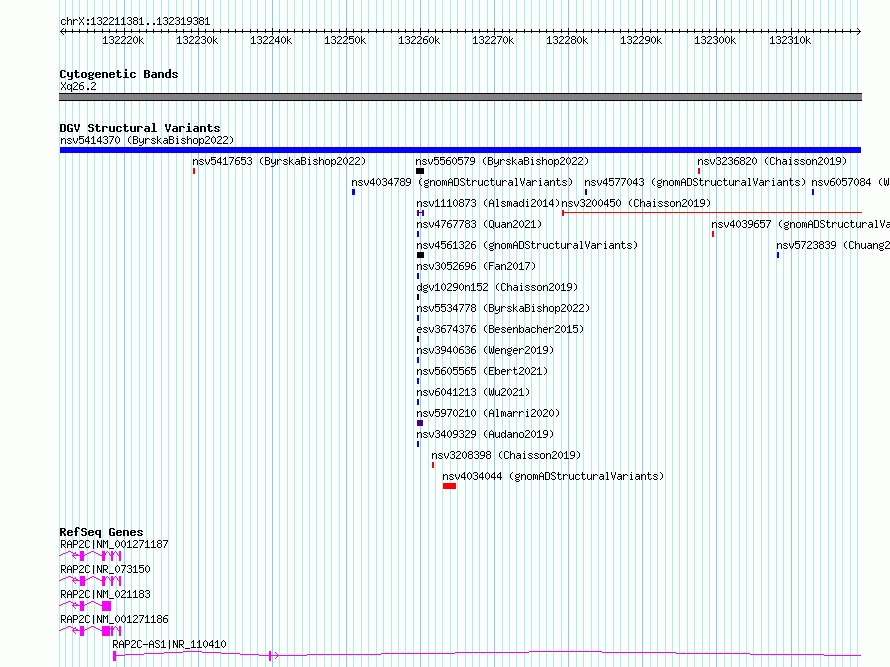Click dgv10290n152 (Chaisson2019) label
The height and width of the screenshot is (667, 890).
point(497,287)
